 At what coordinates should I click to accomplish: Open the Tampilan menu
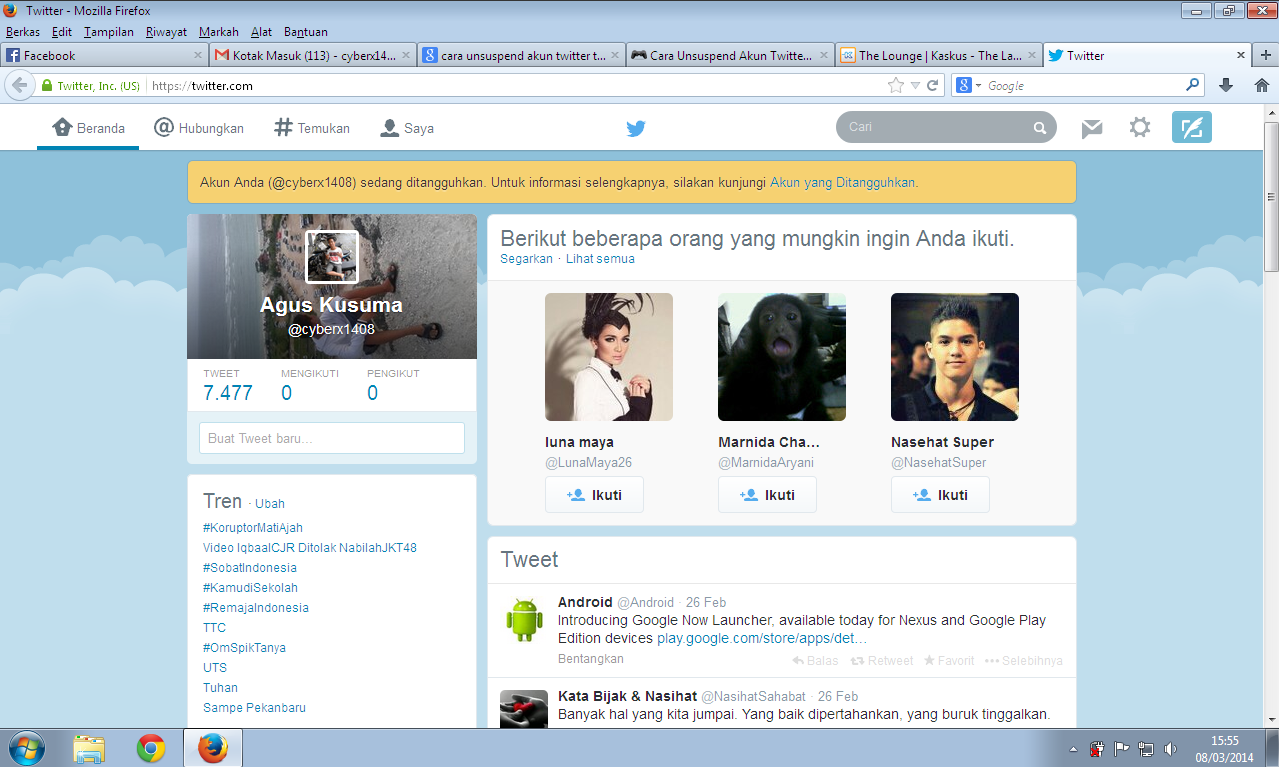point(109,32)
